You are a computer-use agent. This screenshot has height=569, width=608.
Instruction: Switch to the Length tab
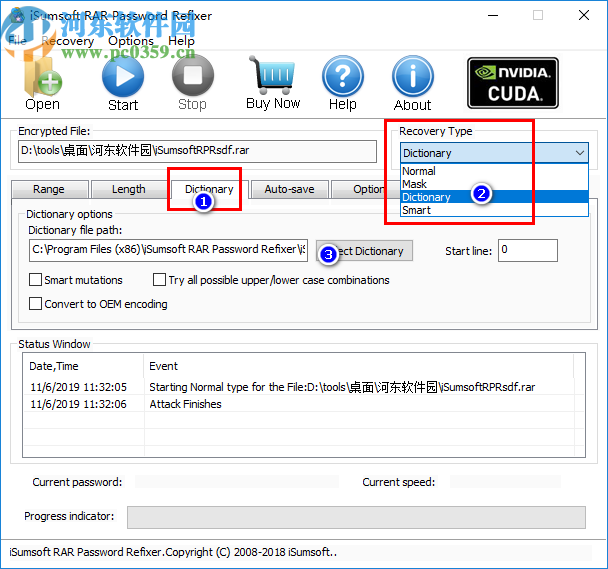coord(129,189)
